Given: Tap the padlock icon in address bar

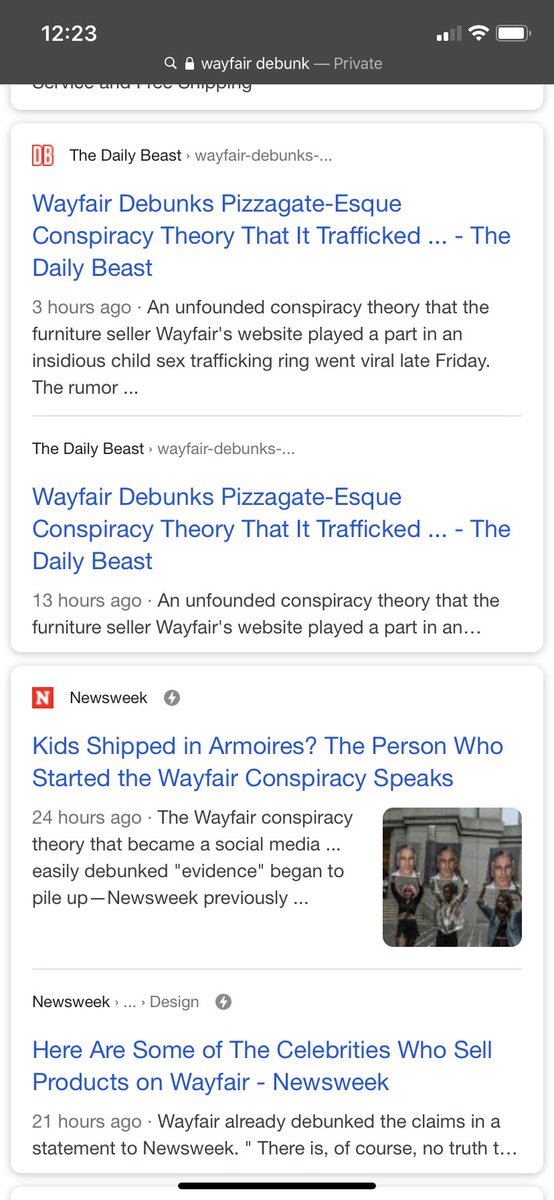Looking at the screenshot, I should pyautogui.click(x=189, y=63).
